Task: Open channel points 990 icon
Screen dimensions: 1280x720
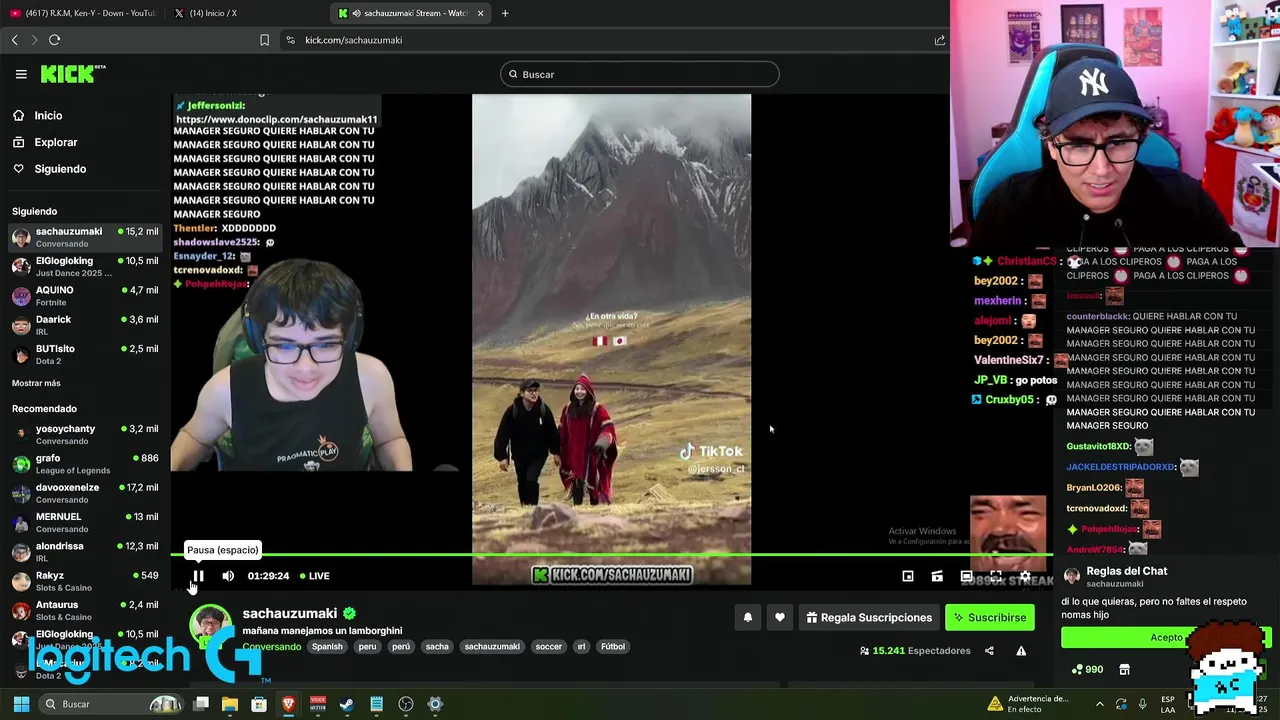Action: 1087,670
